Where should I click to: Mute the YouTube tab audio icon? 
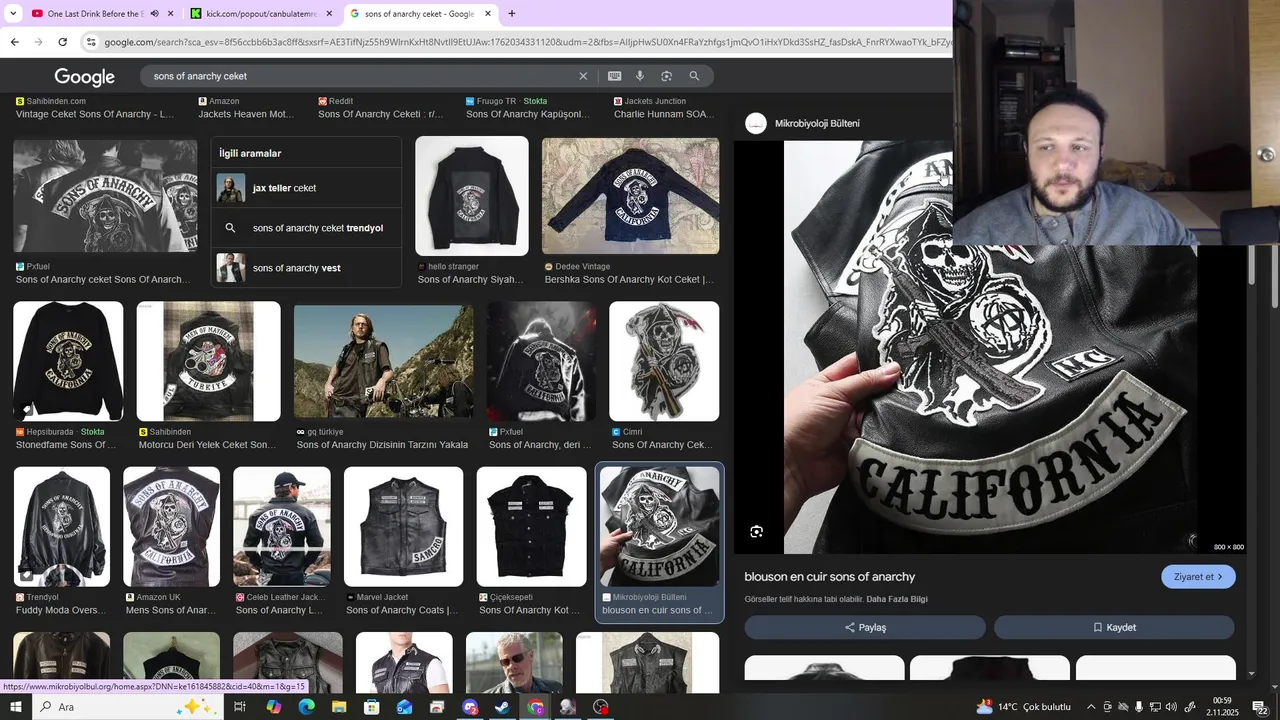[x=154, y=14]
